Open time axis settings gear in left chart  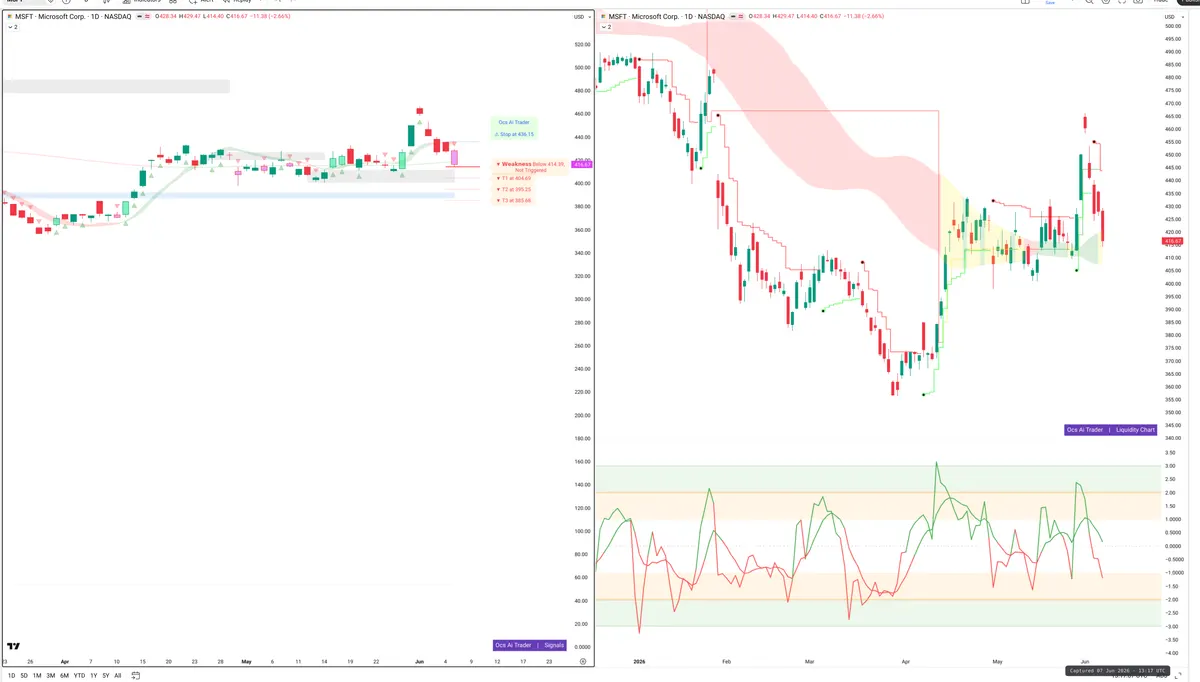[582, 661]
